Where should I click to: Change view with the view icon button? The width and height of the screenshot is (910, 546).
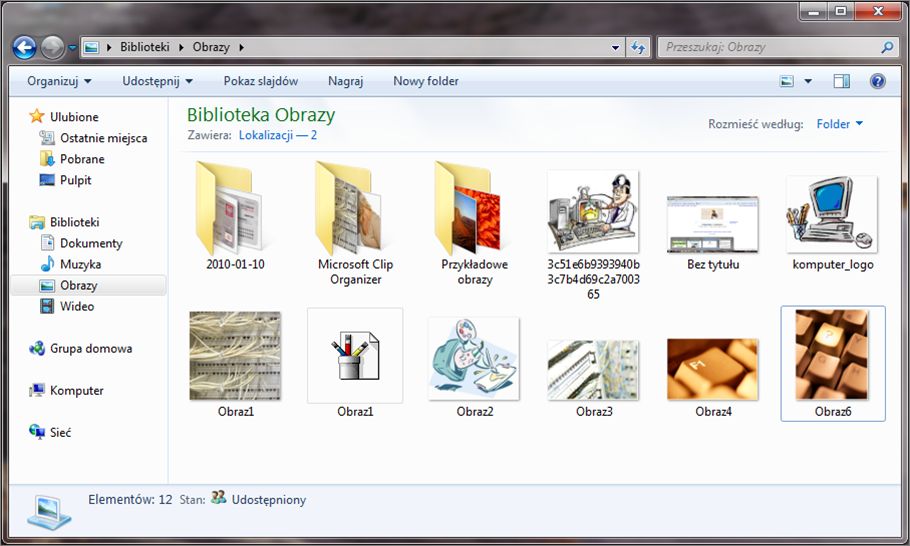pos(786,81)
